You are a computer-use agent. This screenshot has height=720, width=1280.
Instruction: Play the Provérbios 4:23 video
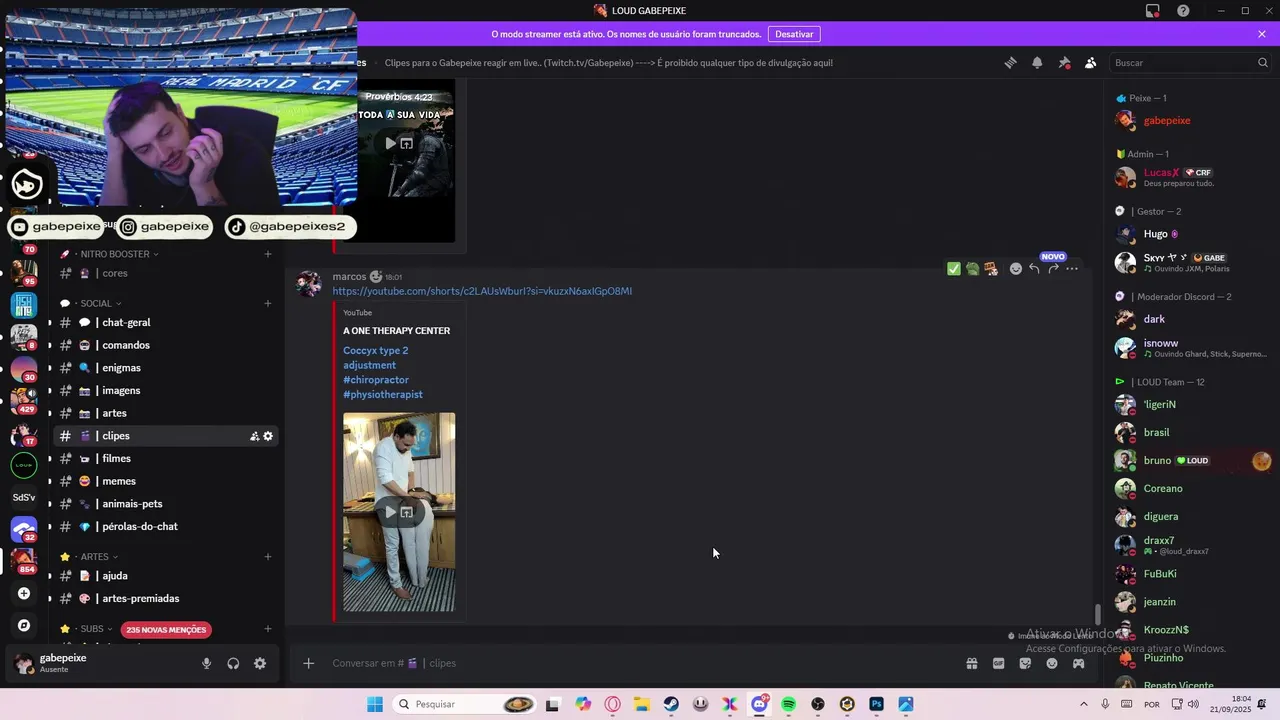pyautogui.click(x=390, y=143)
